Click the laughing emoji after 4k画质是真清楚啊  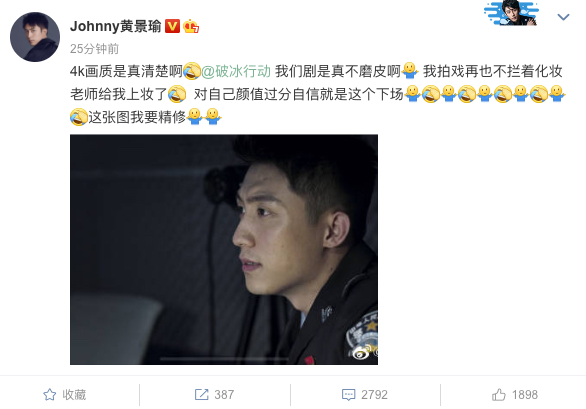[x=192, y=71]
